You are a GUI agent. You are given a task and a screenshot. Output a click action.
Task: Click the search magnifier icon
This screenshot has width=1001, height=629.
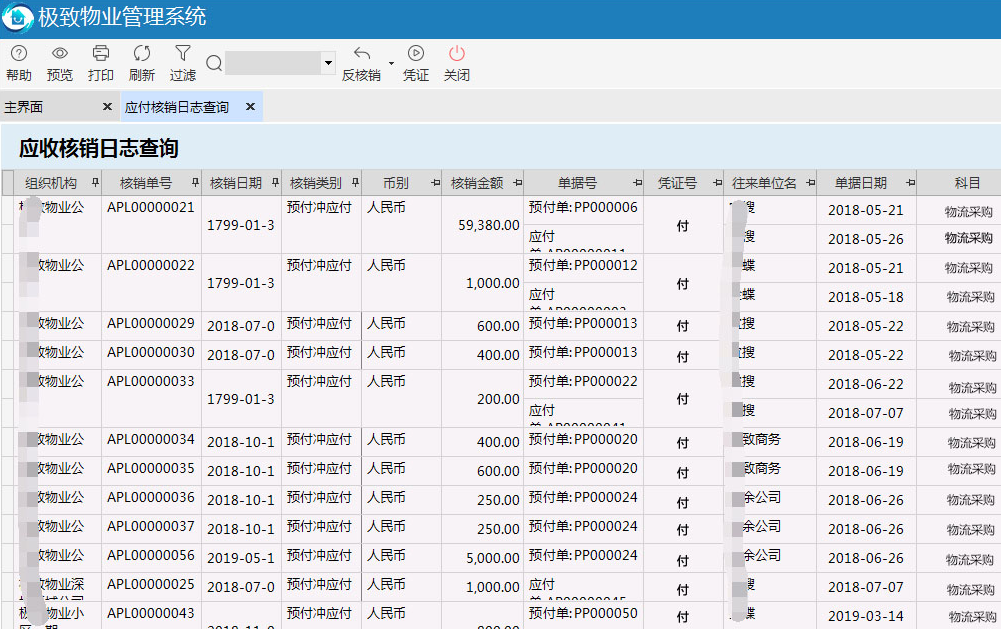214,63
